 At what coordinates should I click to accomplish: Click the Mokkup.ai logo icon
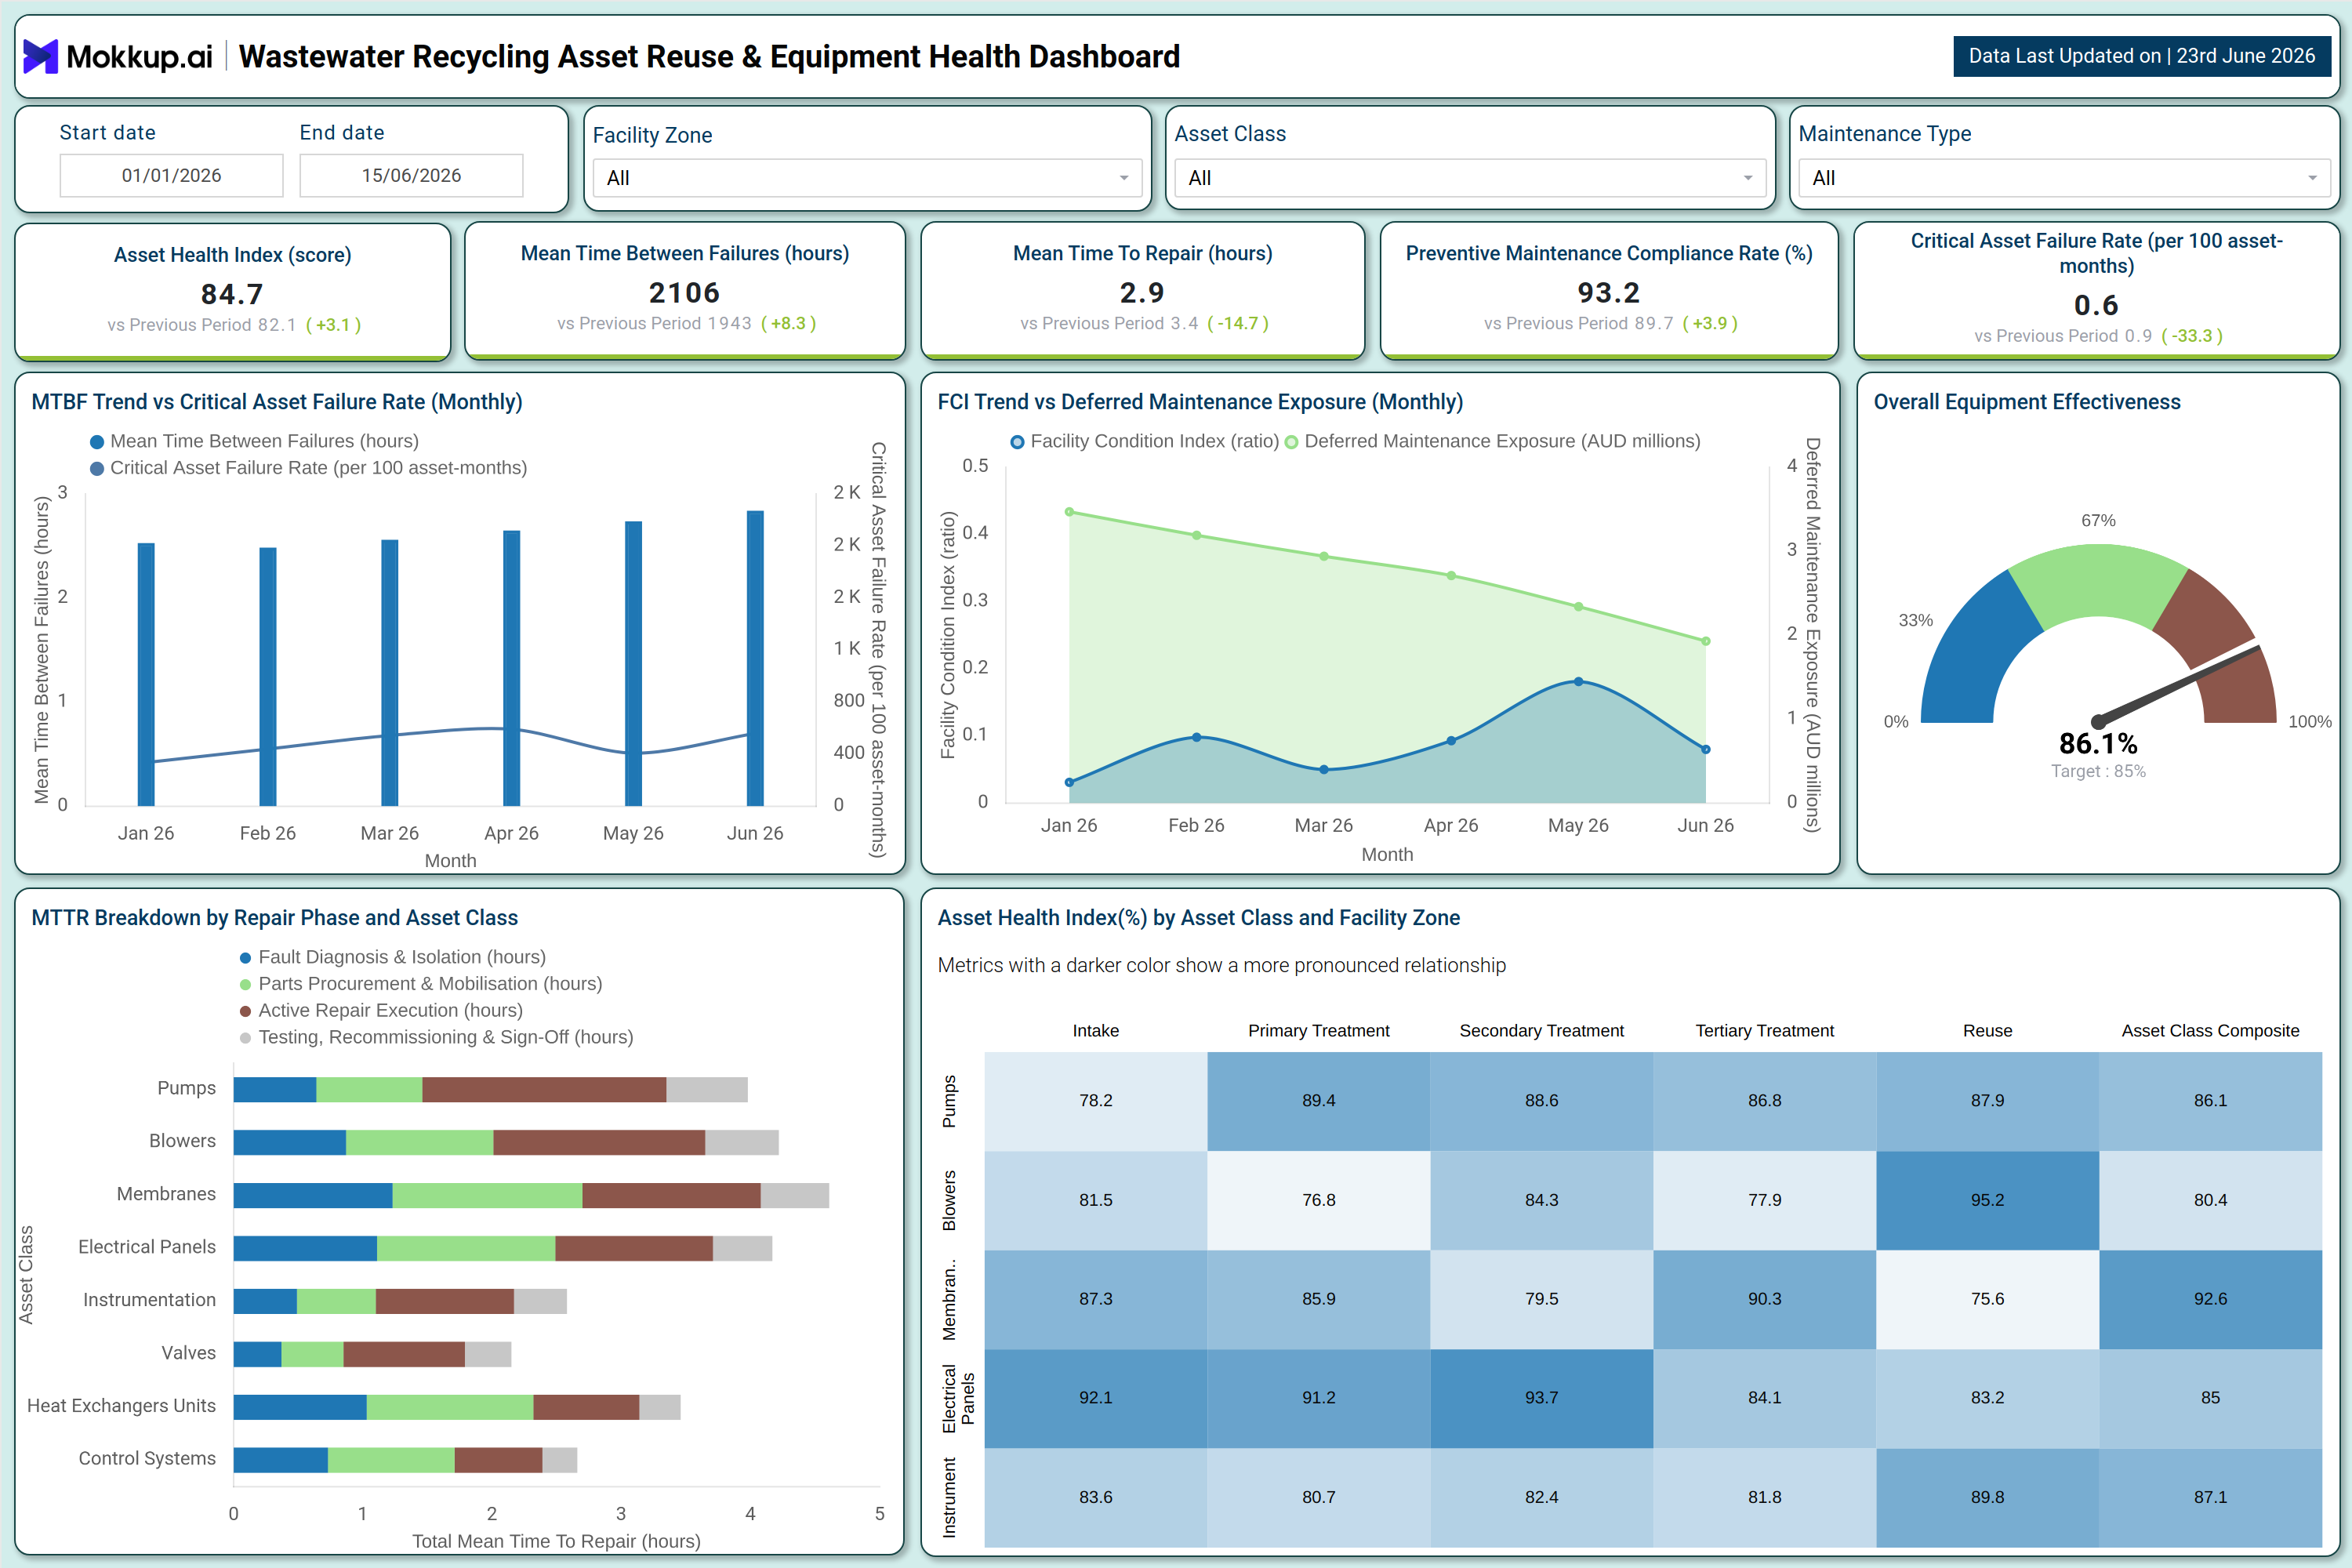(x=41, y=56)
